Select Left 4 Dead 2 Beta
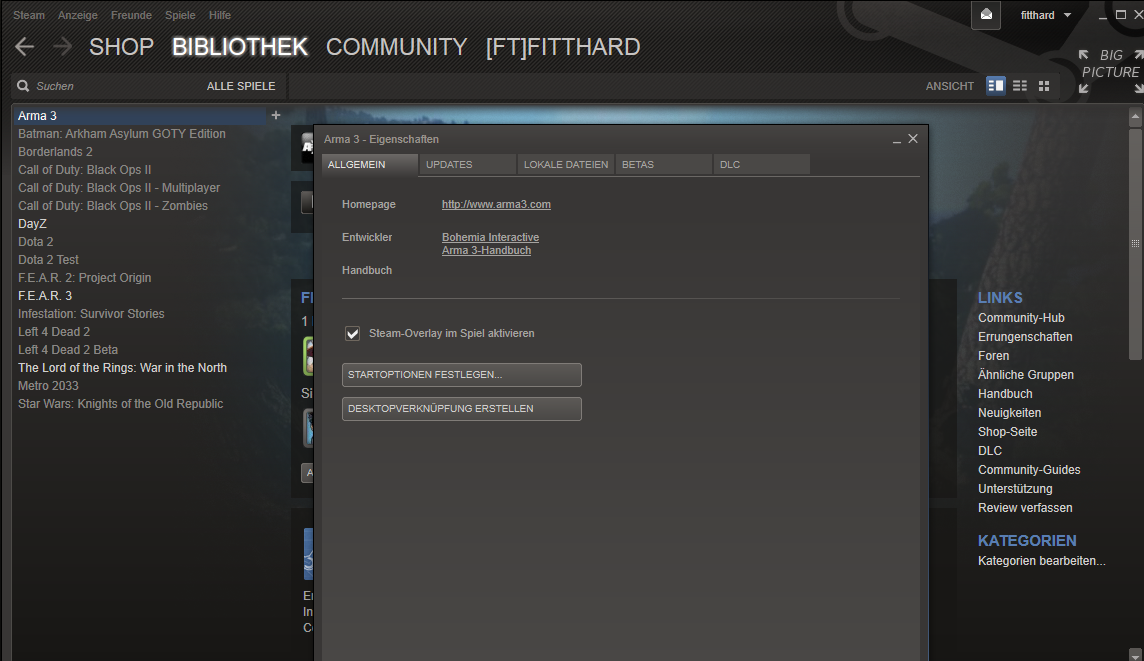 pos(68,349)
